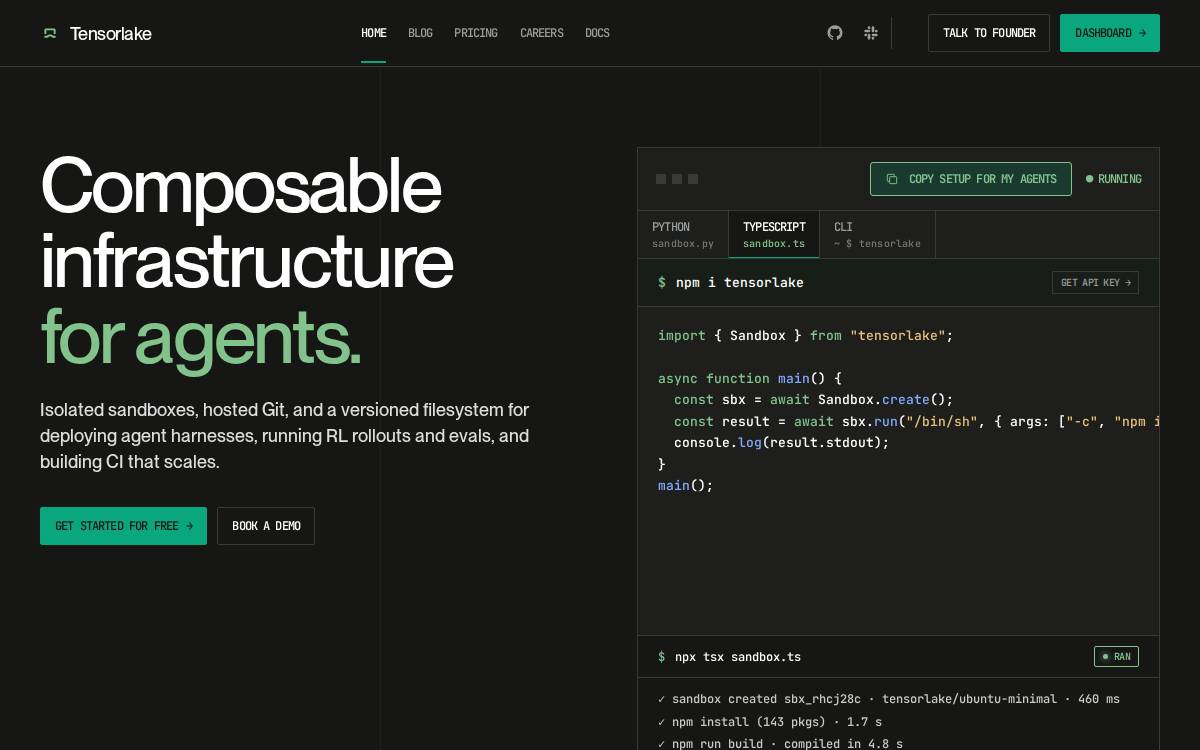Open the Docs page
Image resolution: width=1200 pixels, height=750 pixels.
597,33
